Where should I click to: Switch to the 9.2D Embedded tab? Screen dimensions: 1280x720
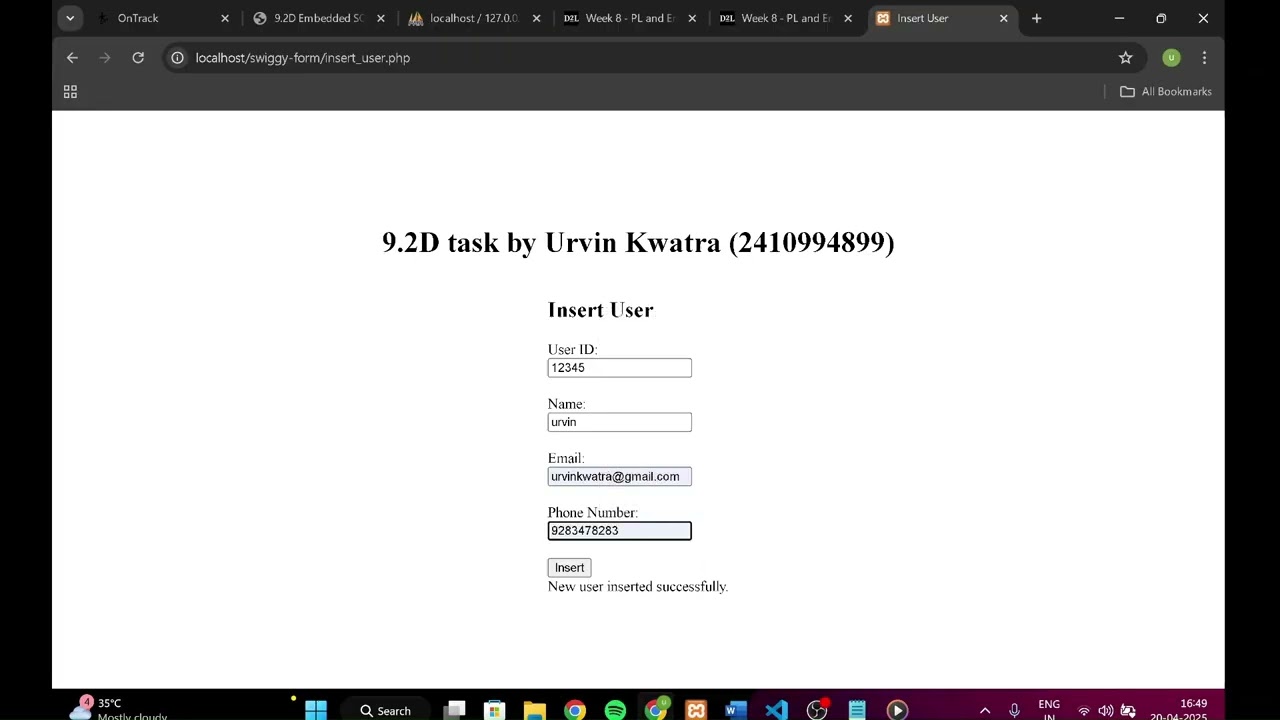coord(318,18)
